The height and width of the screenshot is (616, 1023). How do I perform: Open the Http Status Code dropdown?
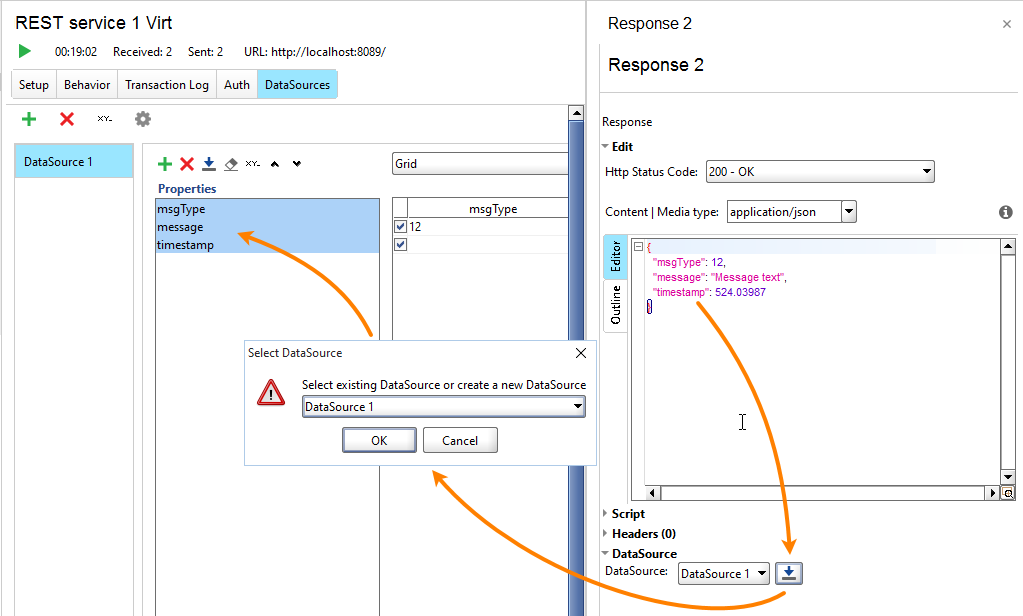click(x=925, y=171)
